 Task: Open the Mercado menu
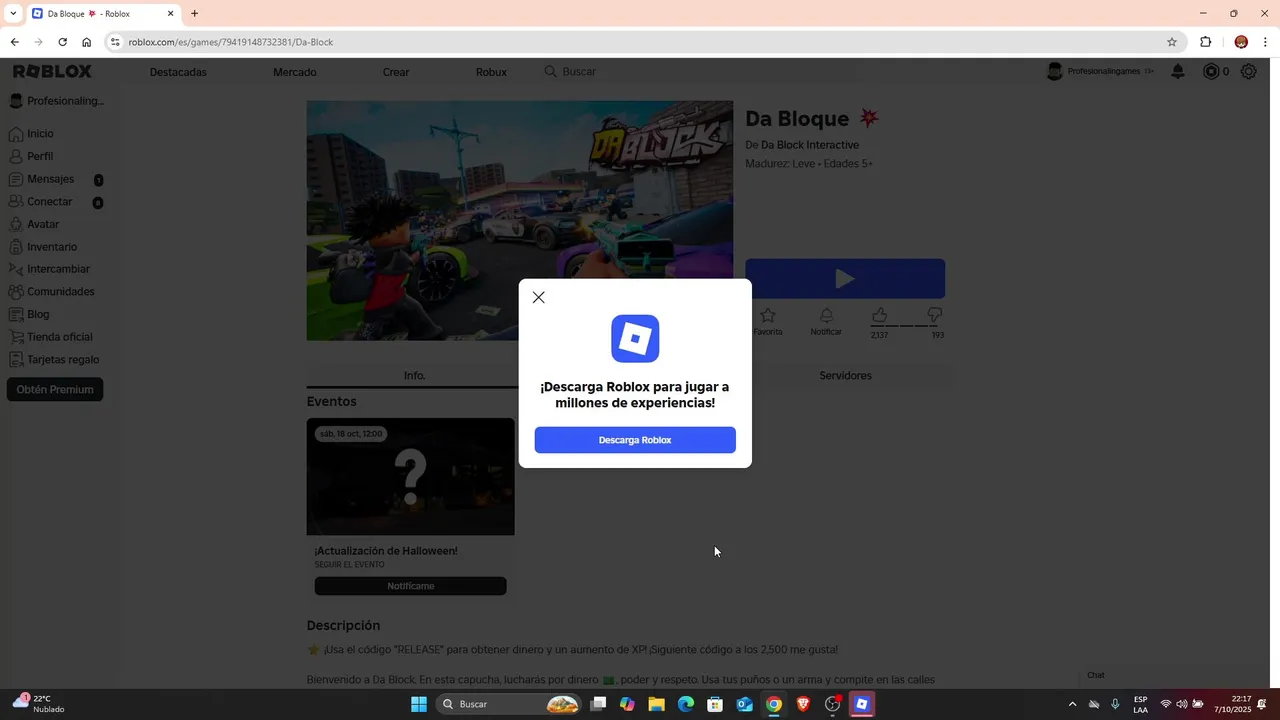click(295, 72)
